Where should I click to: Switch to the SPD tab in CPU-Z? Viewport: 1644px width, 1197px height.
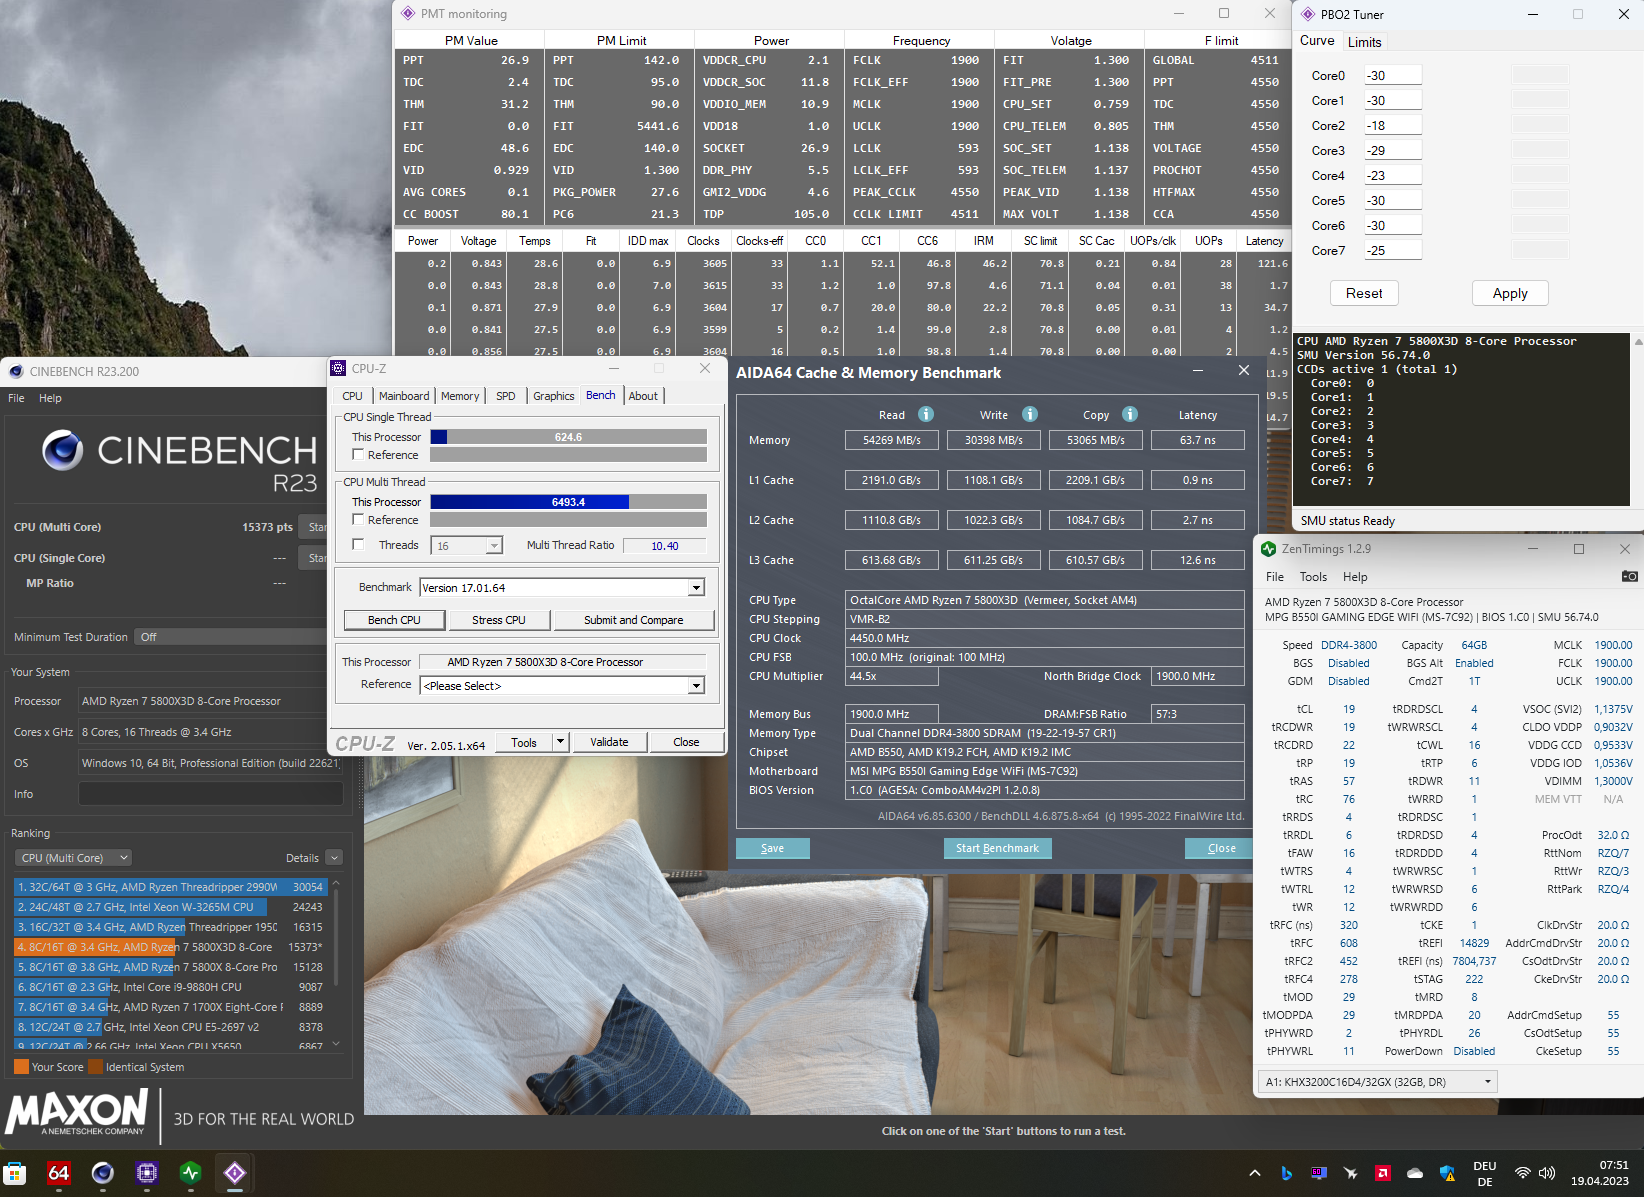click(506, 396)
